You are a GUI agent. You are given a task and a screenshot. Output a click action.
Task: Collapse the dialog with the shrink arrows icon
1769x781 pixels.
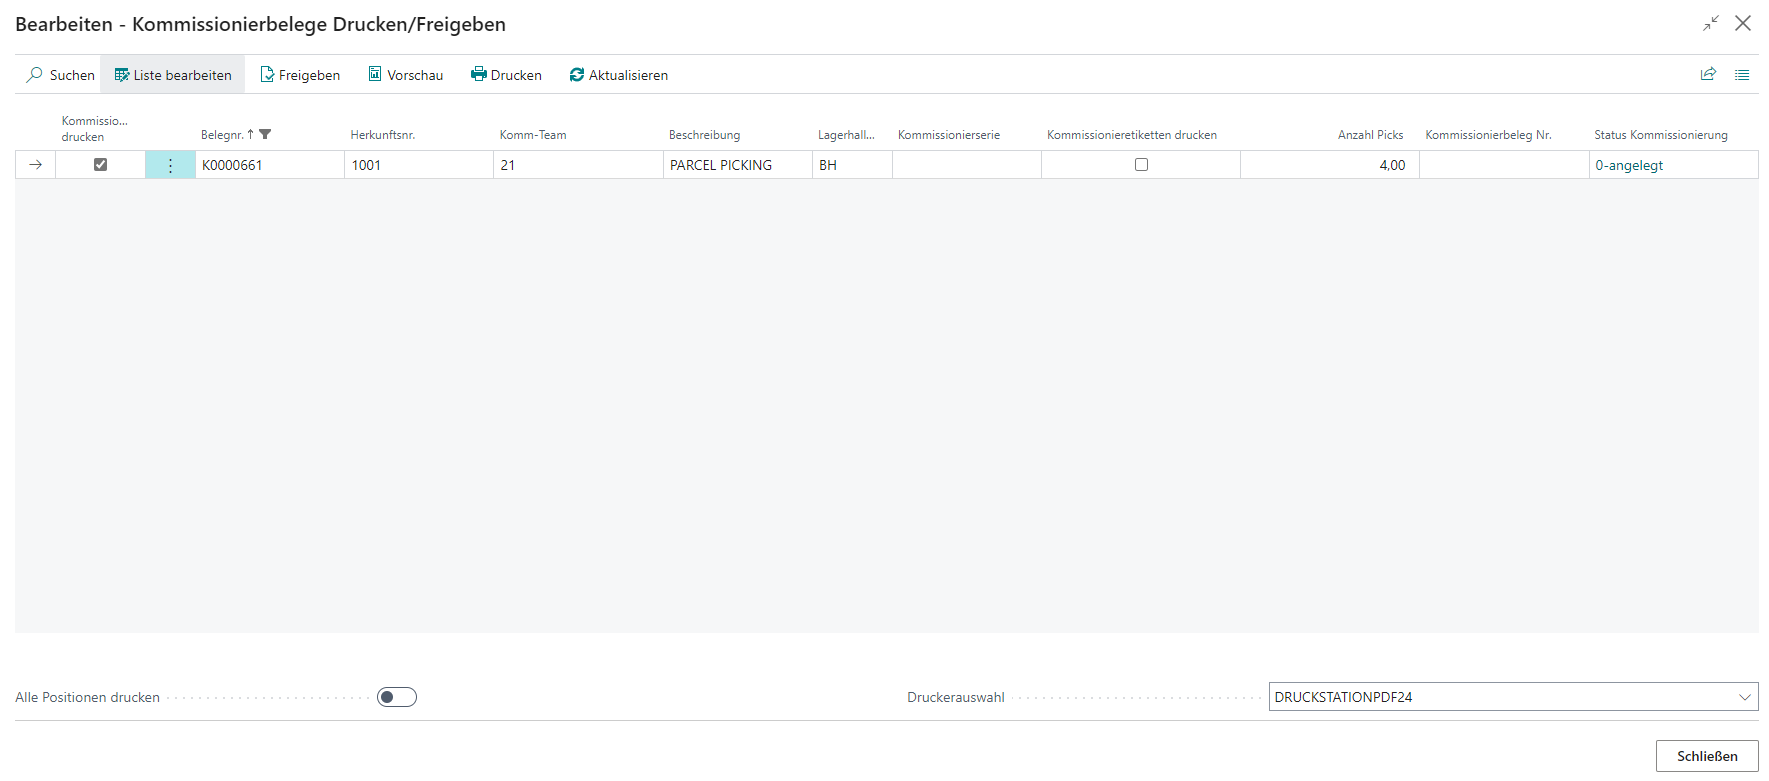[x=1711, y=23]
